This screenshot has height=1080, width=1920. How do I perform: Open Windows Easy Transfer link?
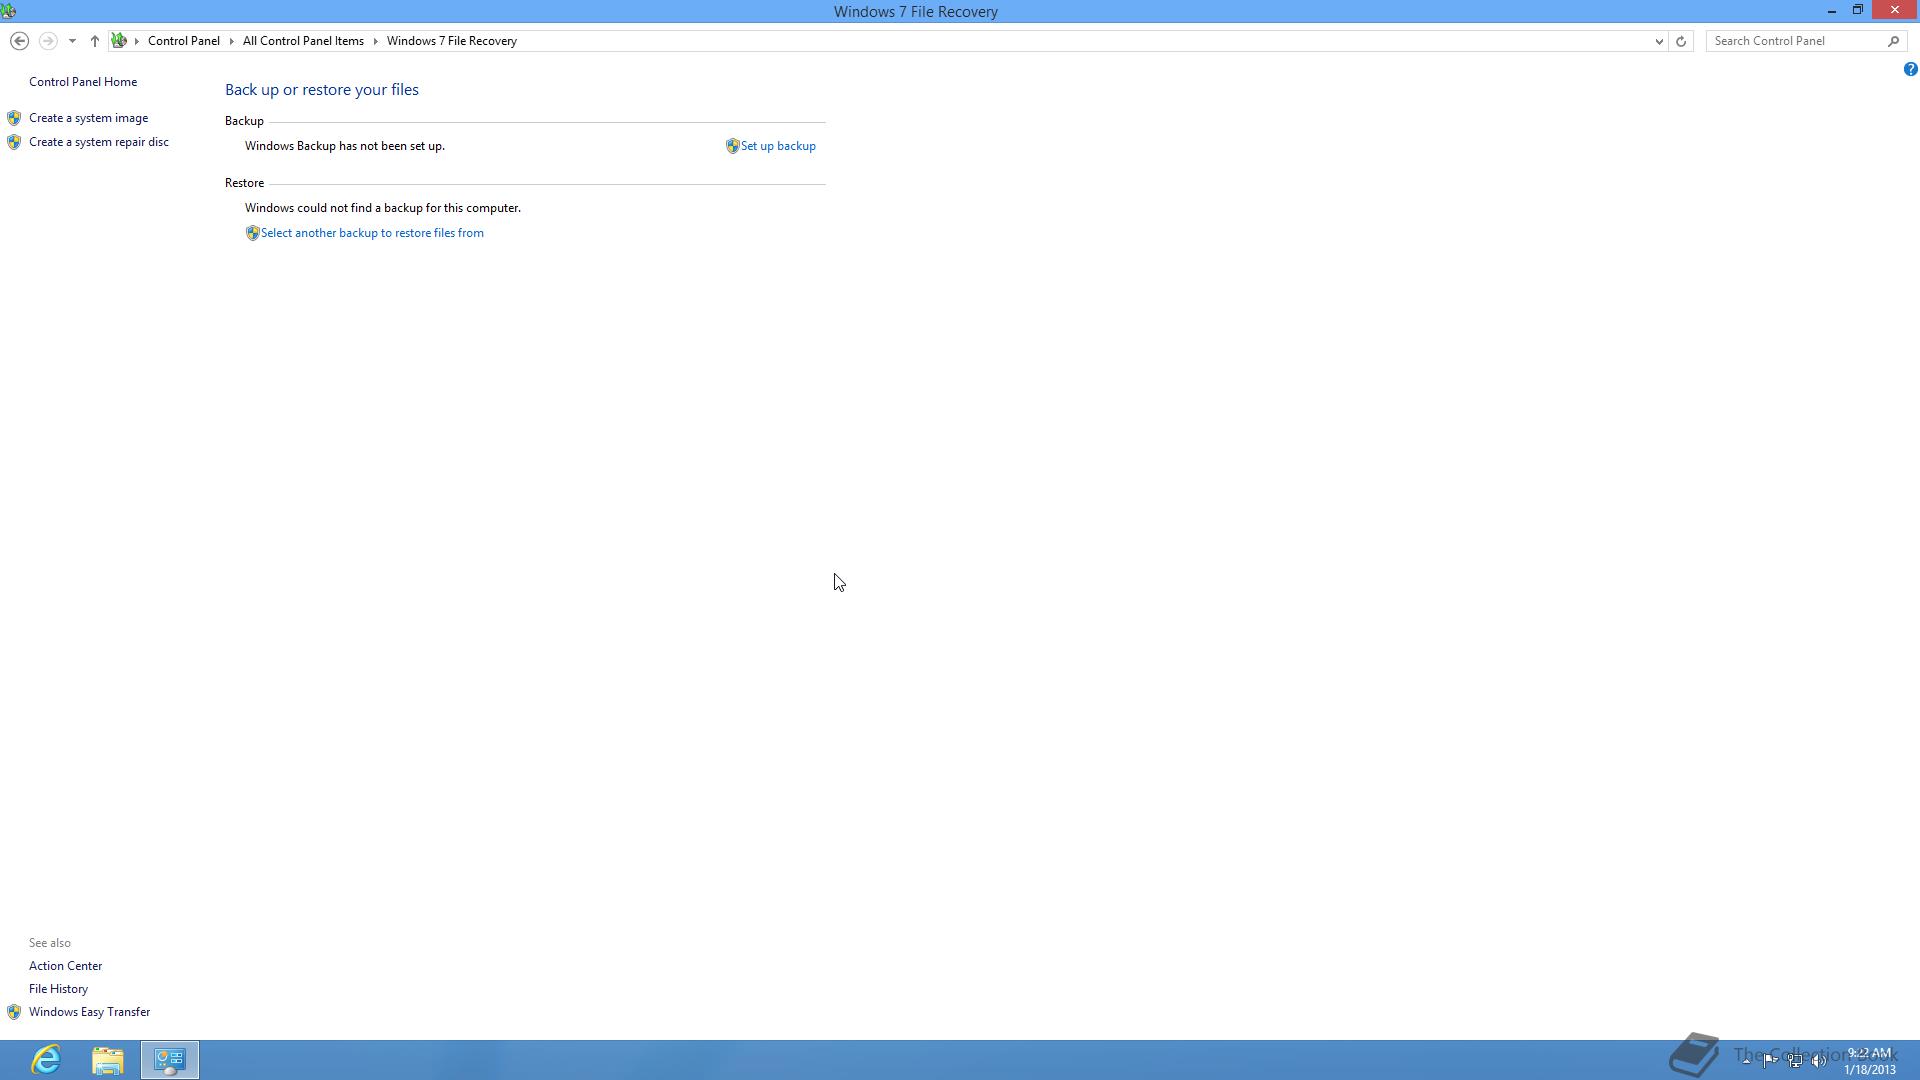[x=89, y=1012]
